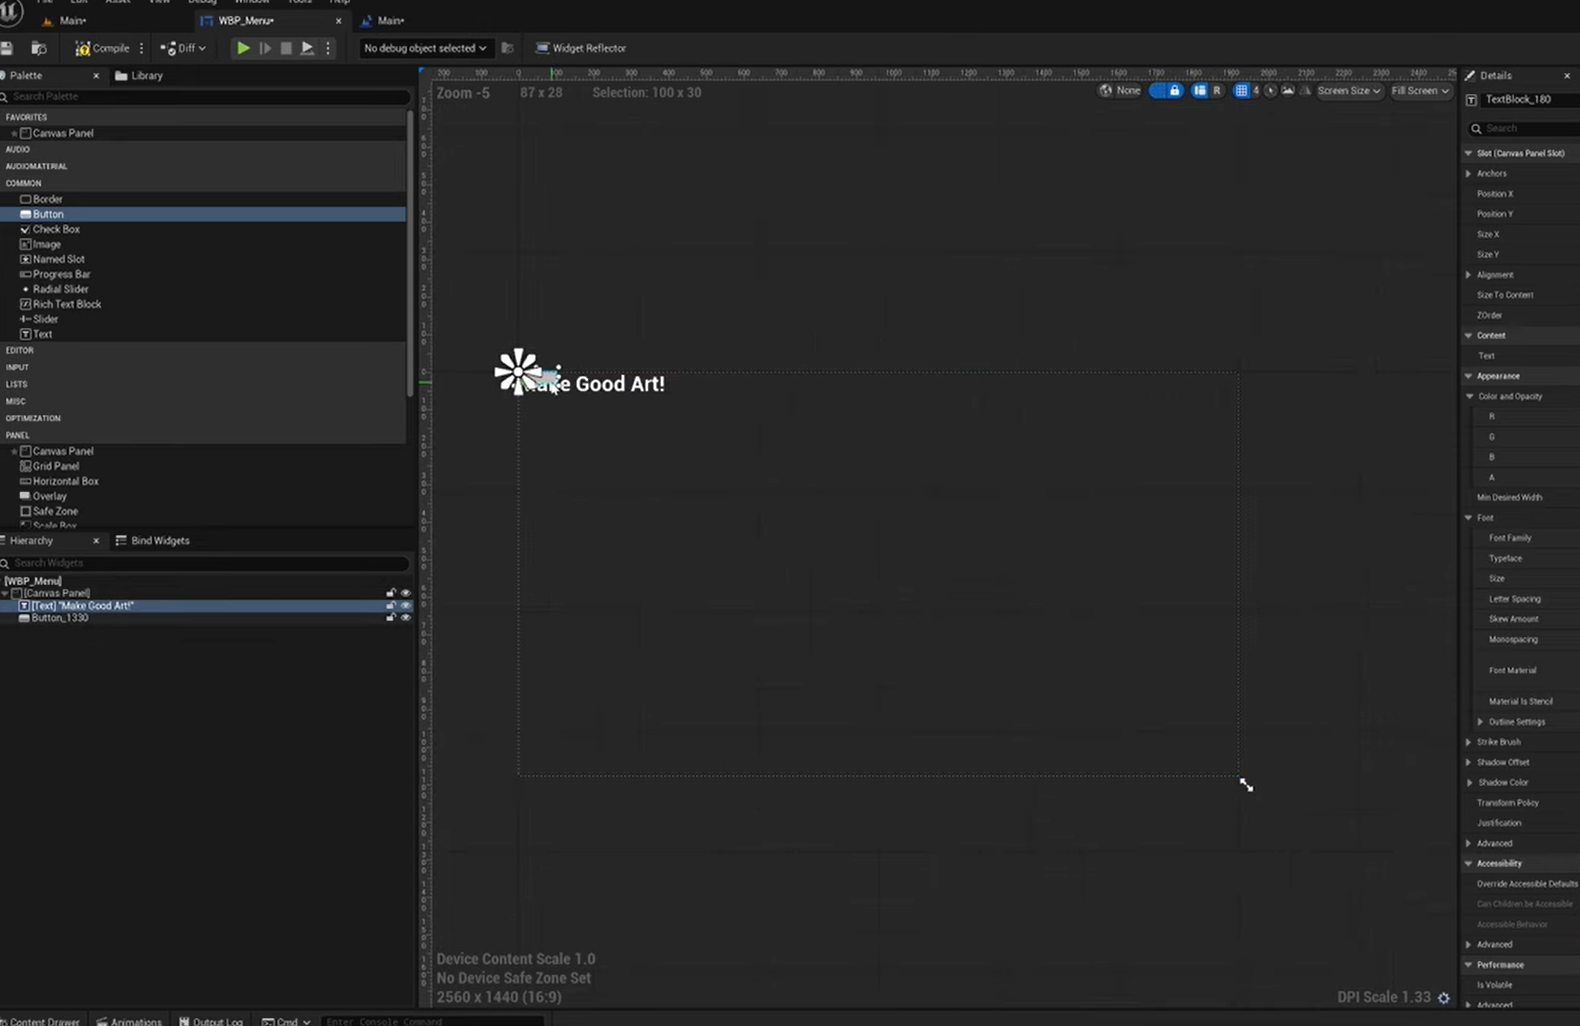Screen dimensions: 1580x1026
Task: Close the Hierarchy panel
Action: [x=96, y=540]
